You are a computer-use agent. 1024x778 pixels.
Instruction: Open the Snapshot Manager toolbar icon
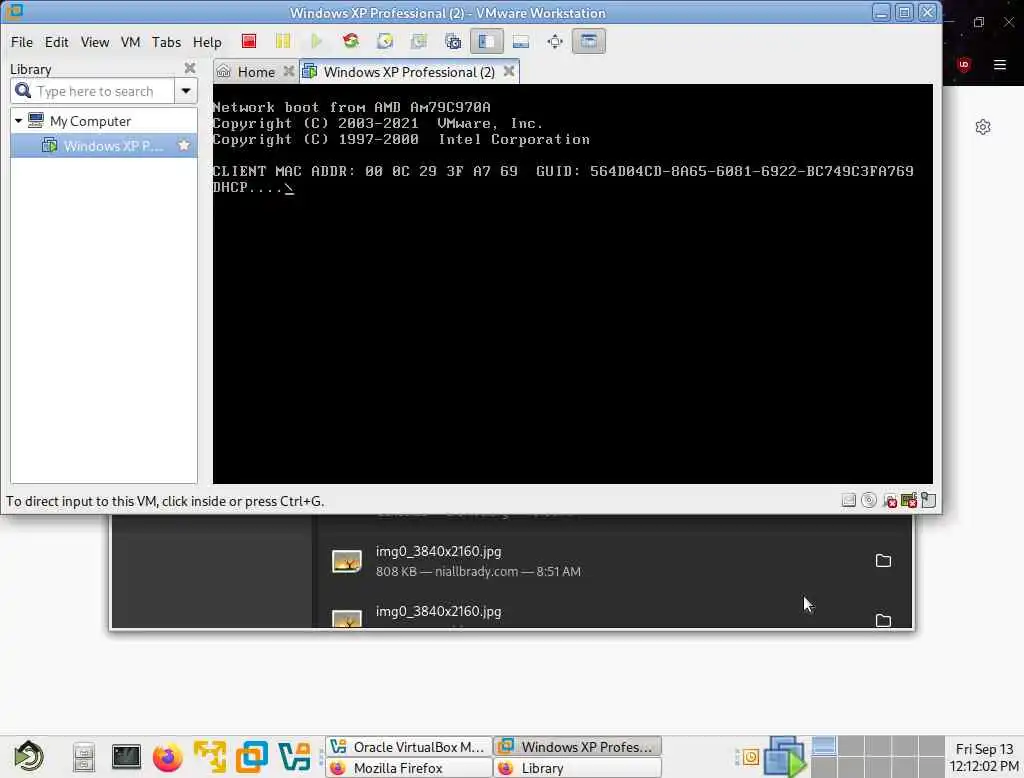tap(453, 41)
